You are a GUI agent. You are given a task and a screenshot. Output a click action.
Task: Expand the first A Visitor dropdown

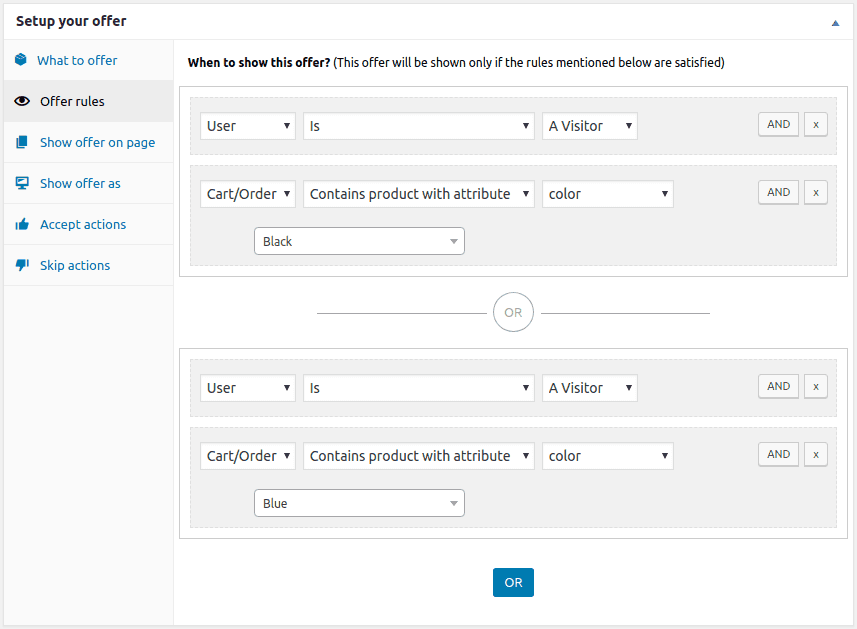590,126
